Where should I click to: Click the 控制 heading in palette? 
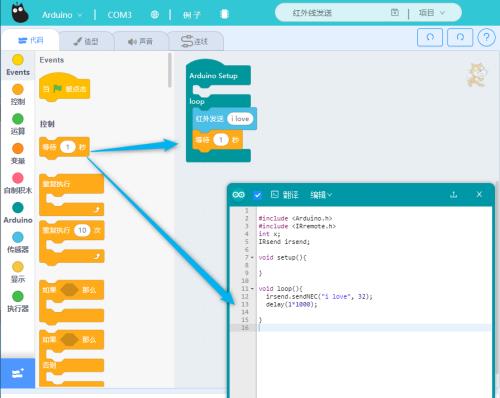pyautogui.click(x=47, y=124)
